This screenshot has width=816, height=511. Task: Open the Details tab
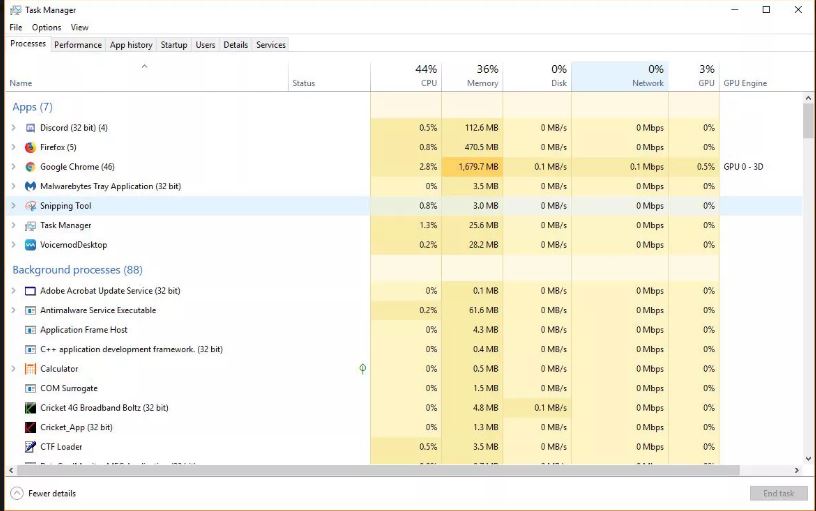point(236,45)
